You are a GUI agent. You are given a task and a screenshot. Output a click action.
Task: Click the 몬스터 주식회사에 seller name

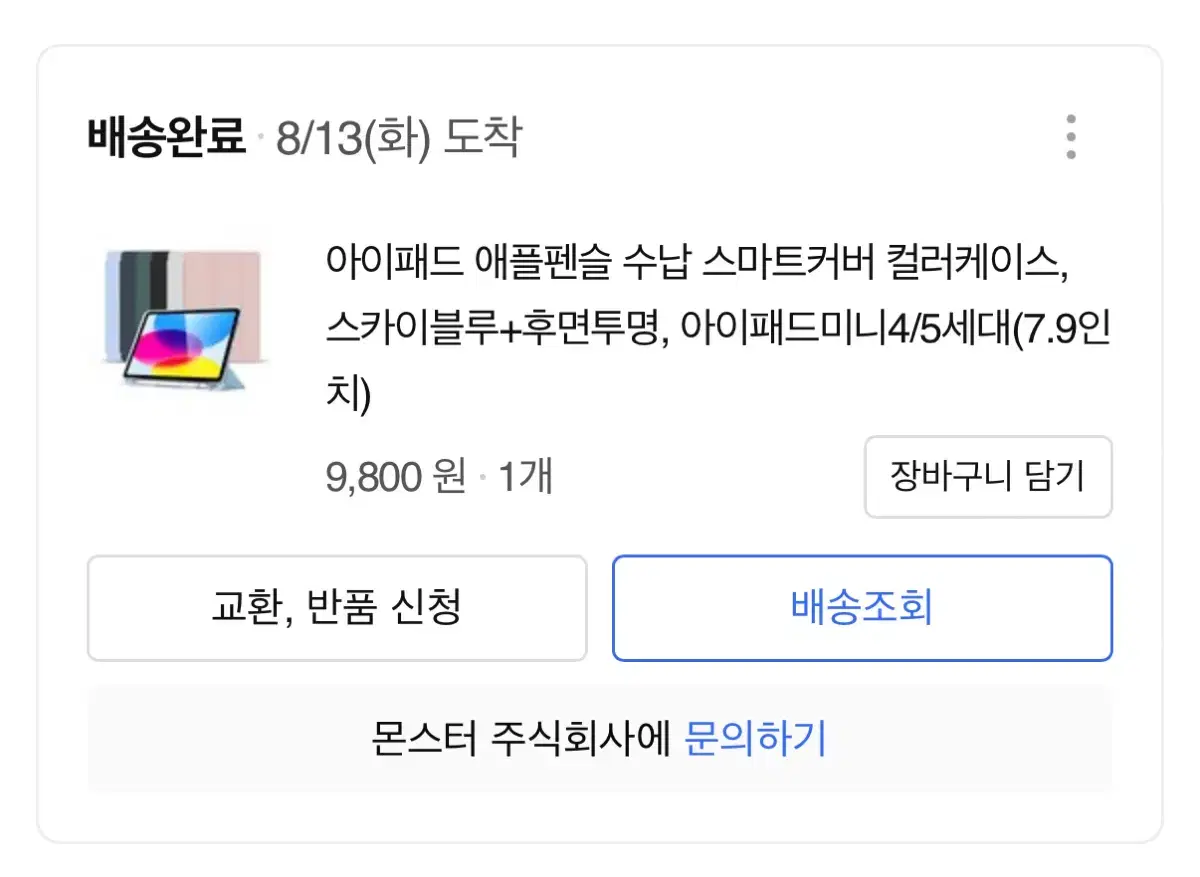(x=520, y=740)
